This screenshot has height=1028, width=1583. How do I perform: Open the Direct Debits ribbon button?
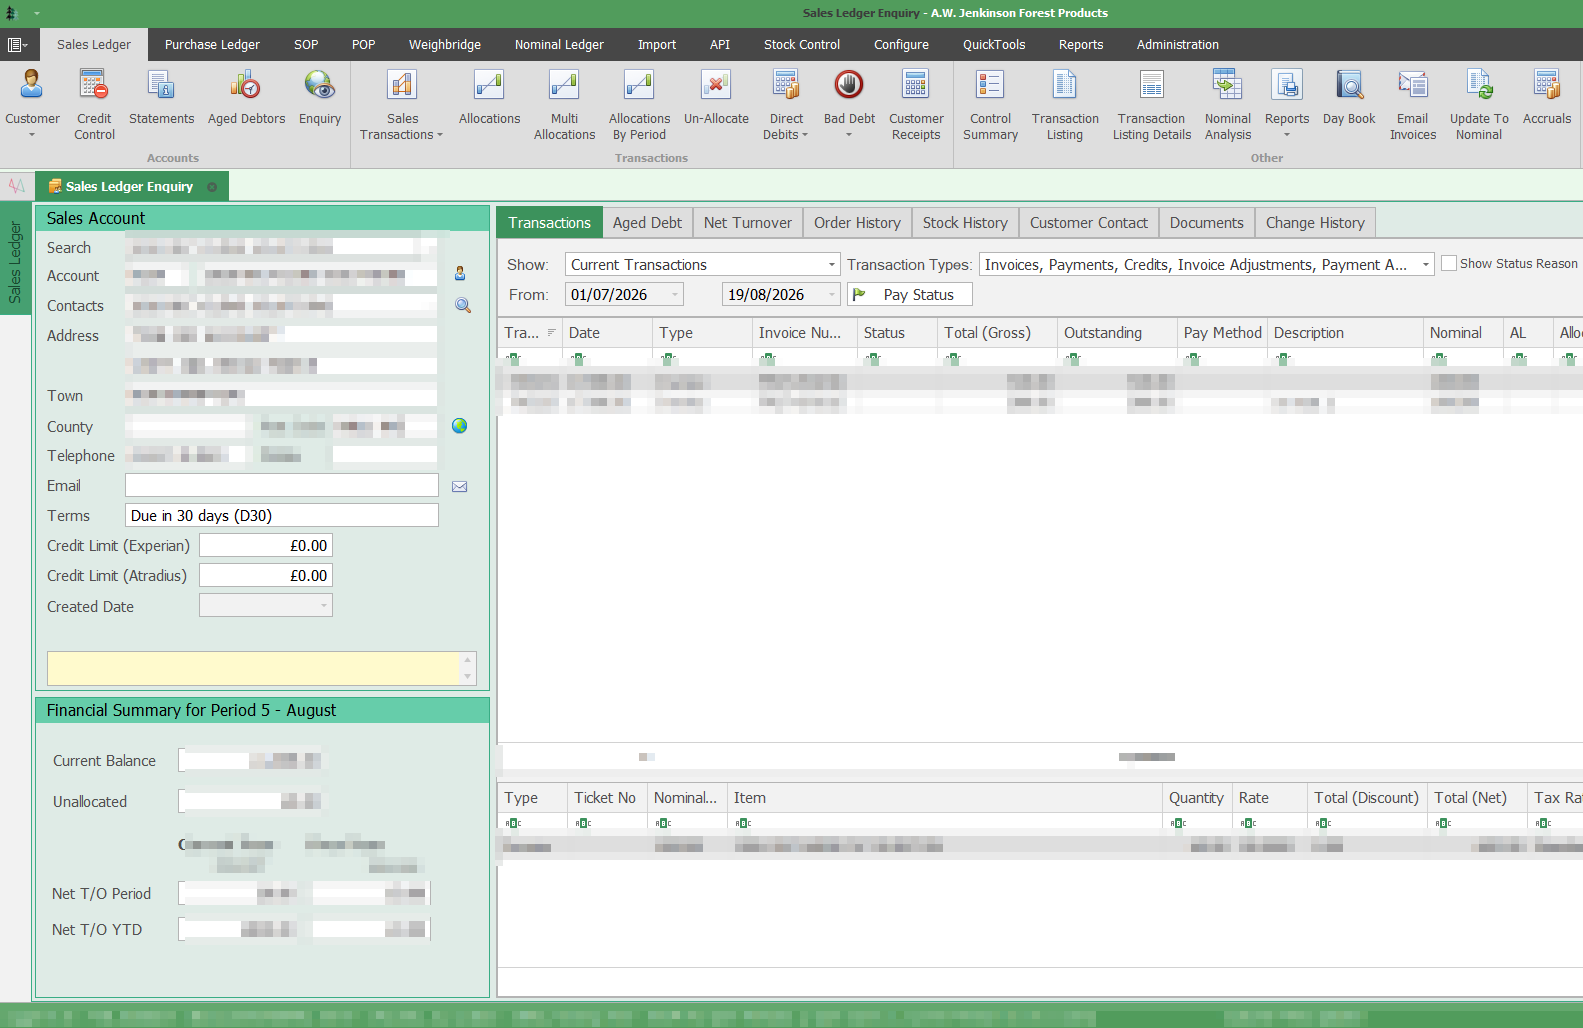[786, 103]
